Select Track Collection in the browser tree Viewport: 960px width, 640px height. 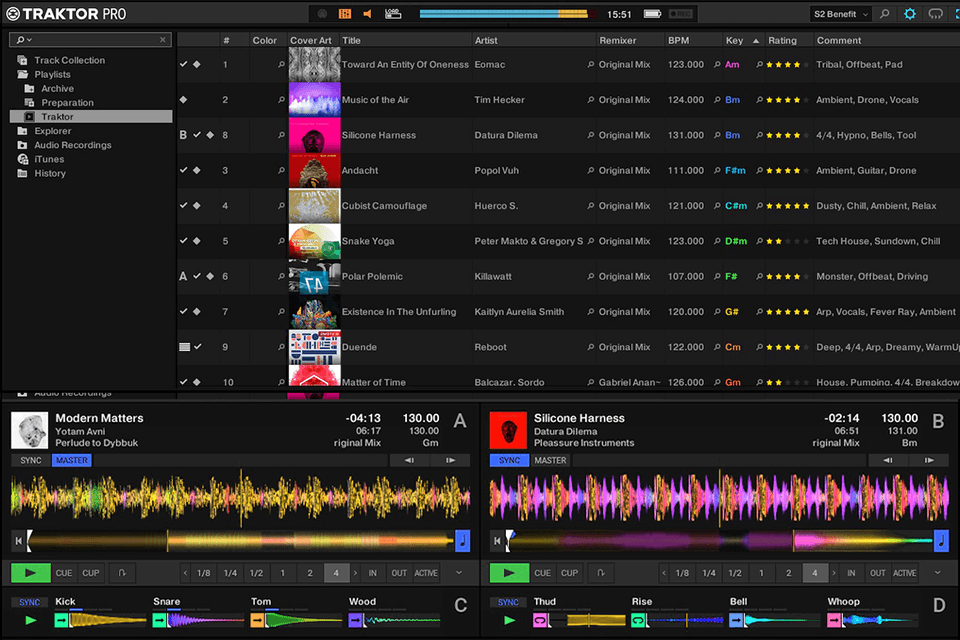69,60
